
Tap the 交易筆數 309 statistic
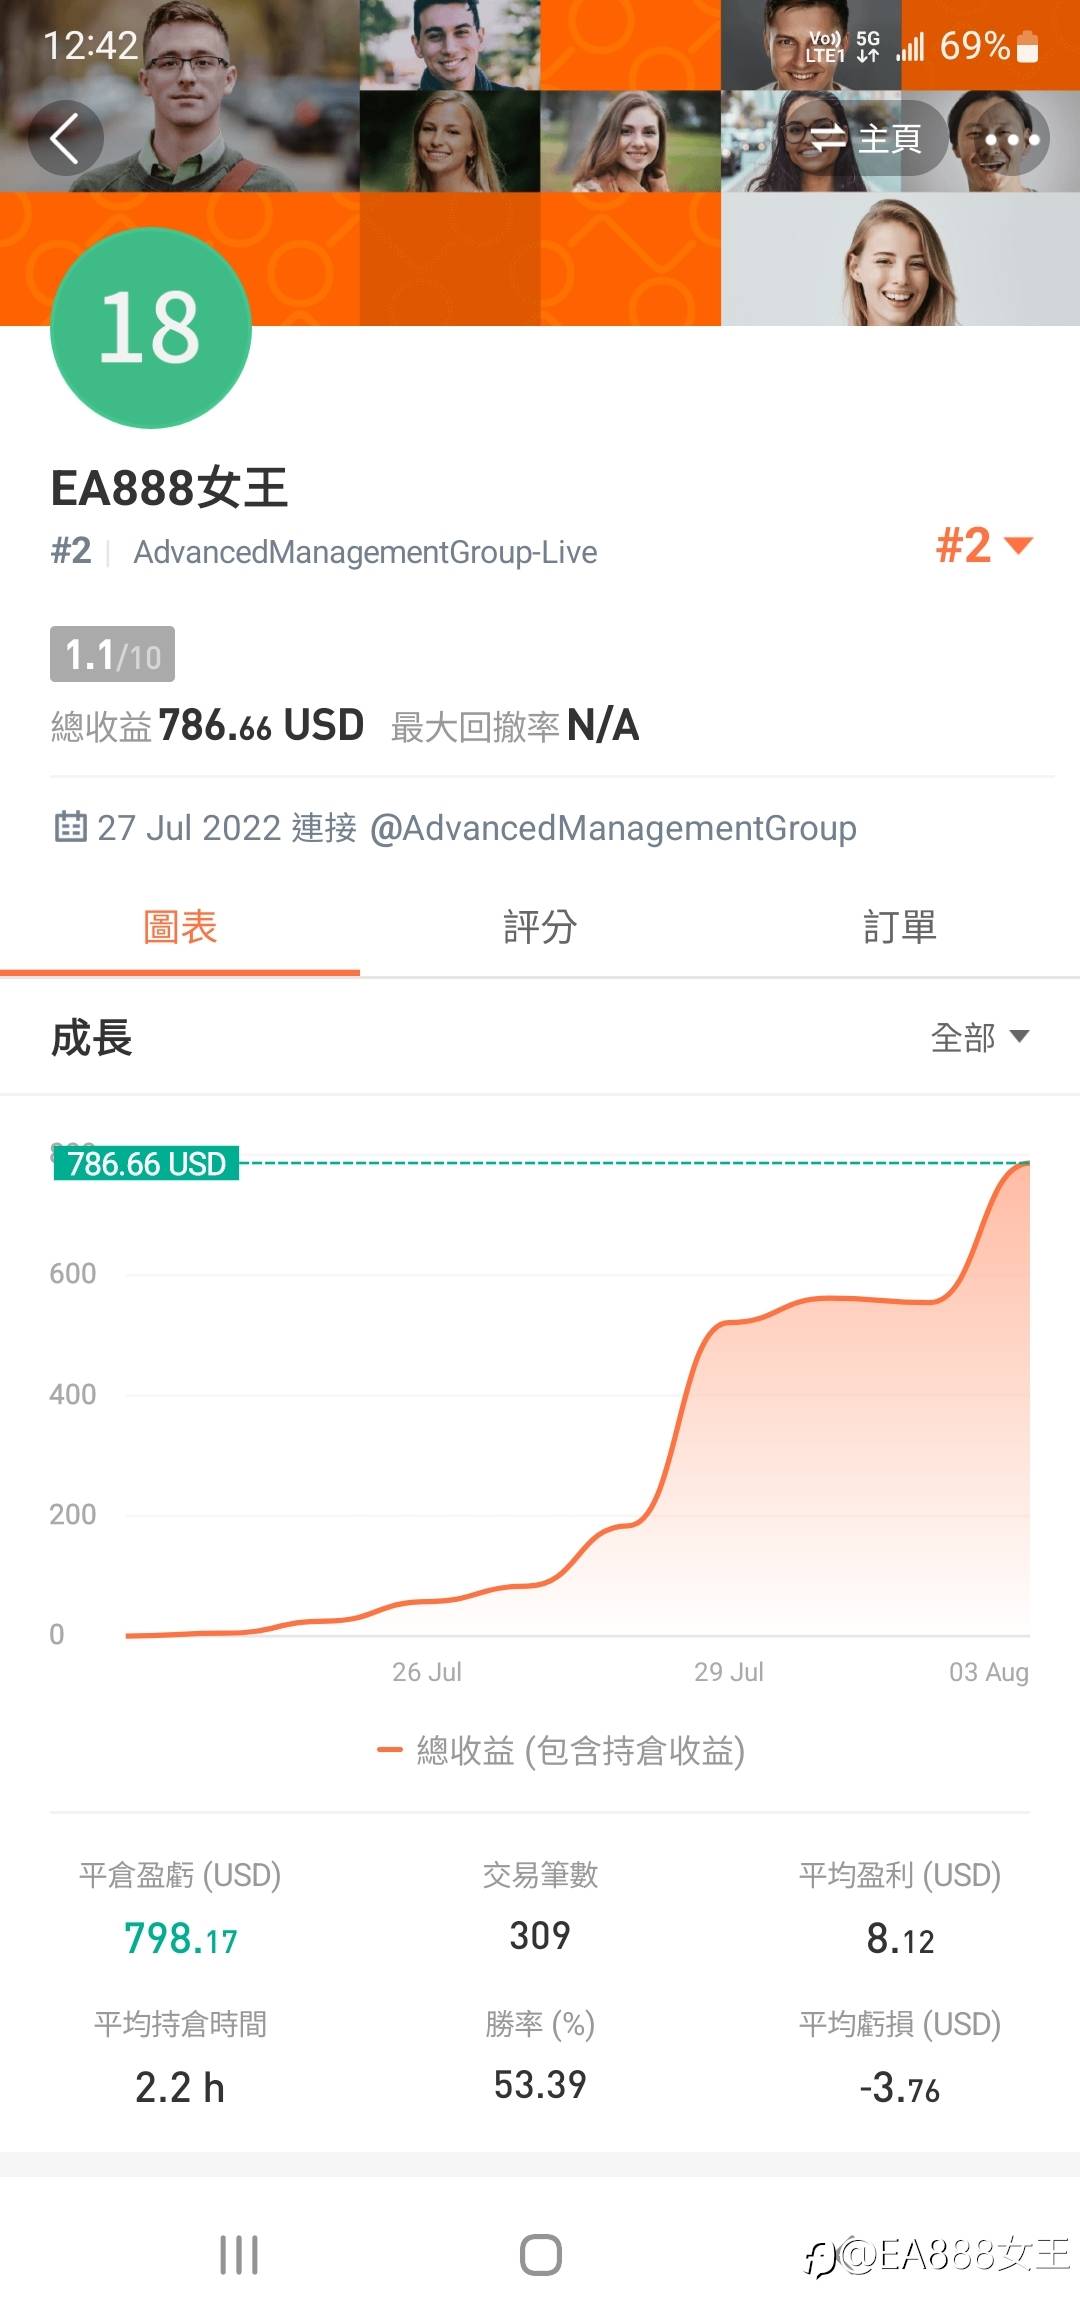[540, 1910]
